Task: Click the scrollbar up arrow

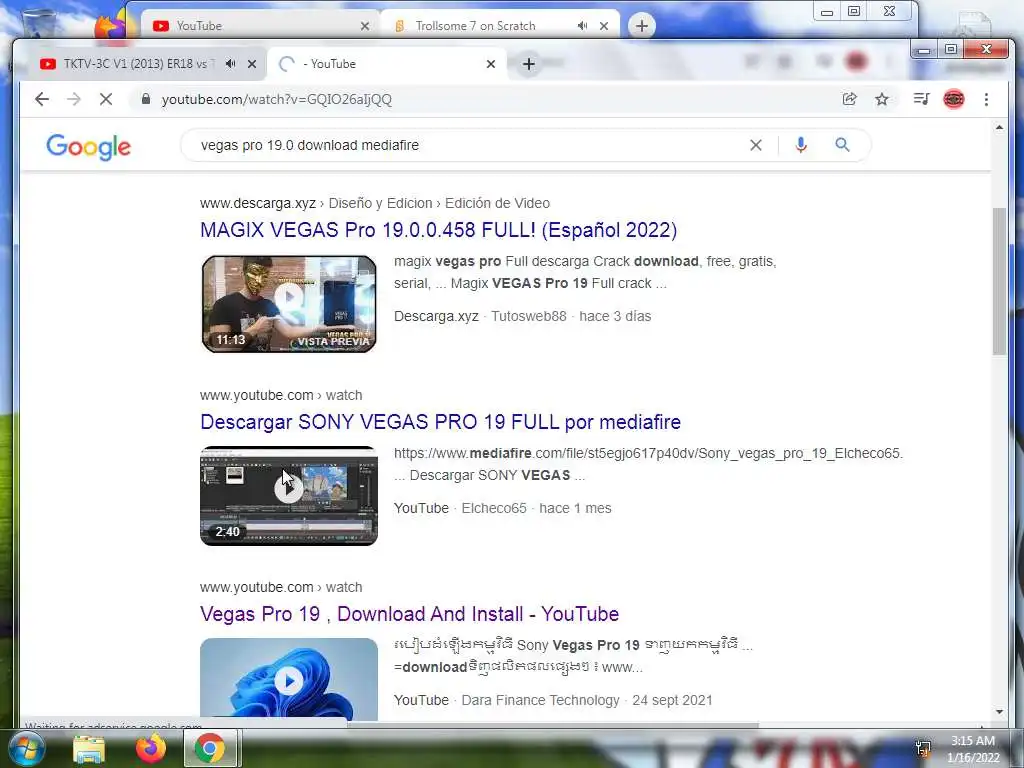Action: (999, 128)
